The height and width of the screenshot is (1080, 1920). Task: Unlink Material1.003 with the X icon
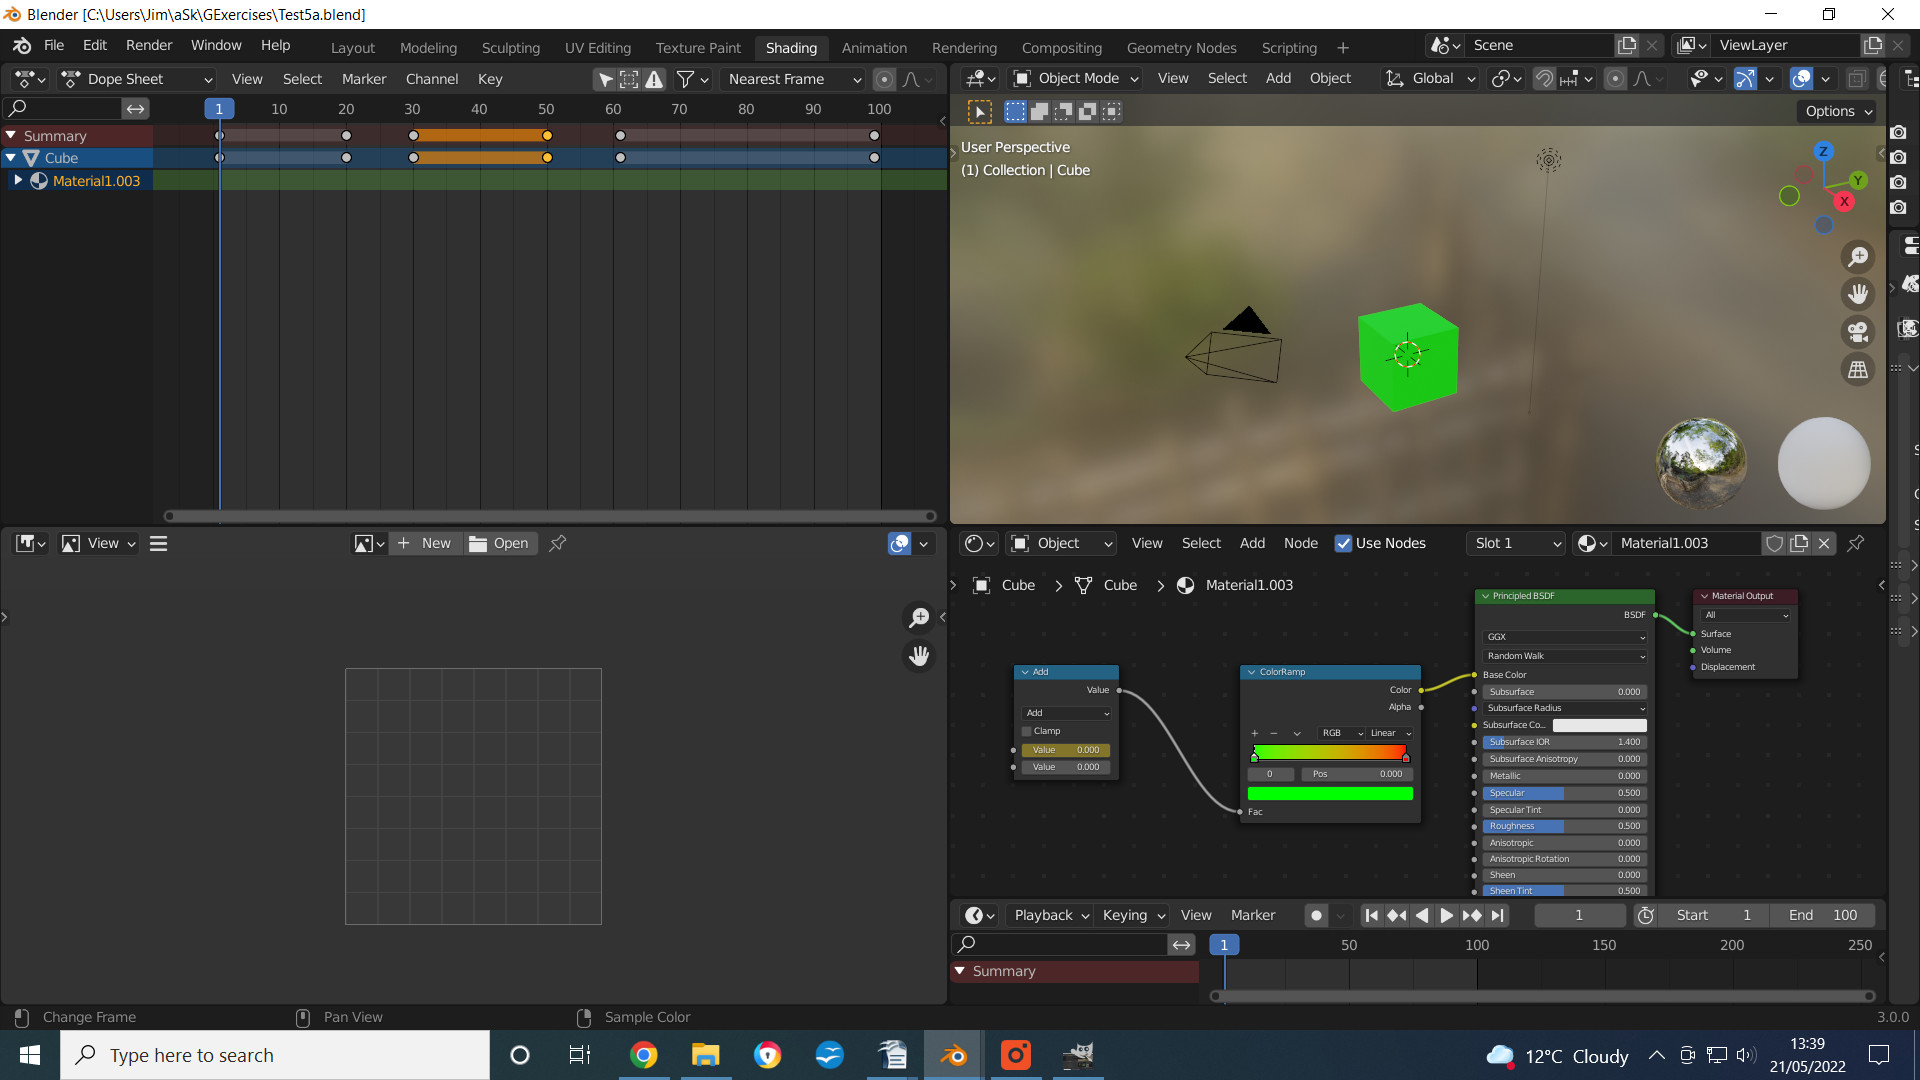[x=1824, y=543]
